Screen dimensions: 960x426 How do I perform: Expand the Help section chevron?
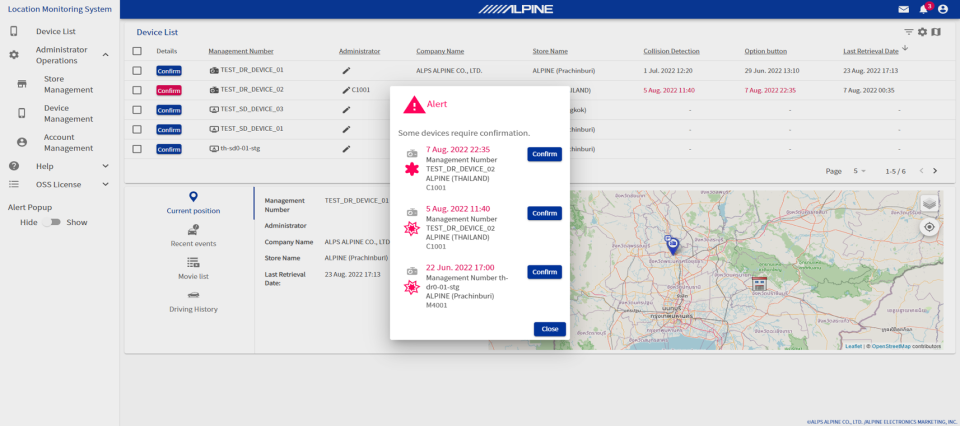105,166
